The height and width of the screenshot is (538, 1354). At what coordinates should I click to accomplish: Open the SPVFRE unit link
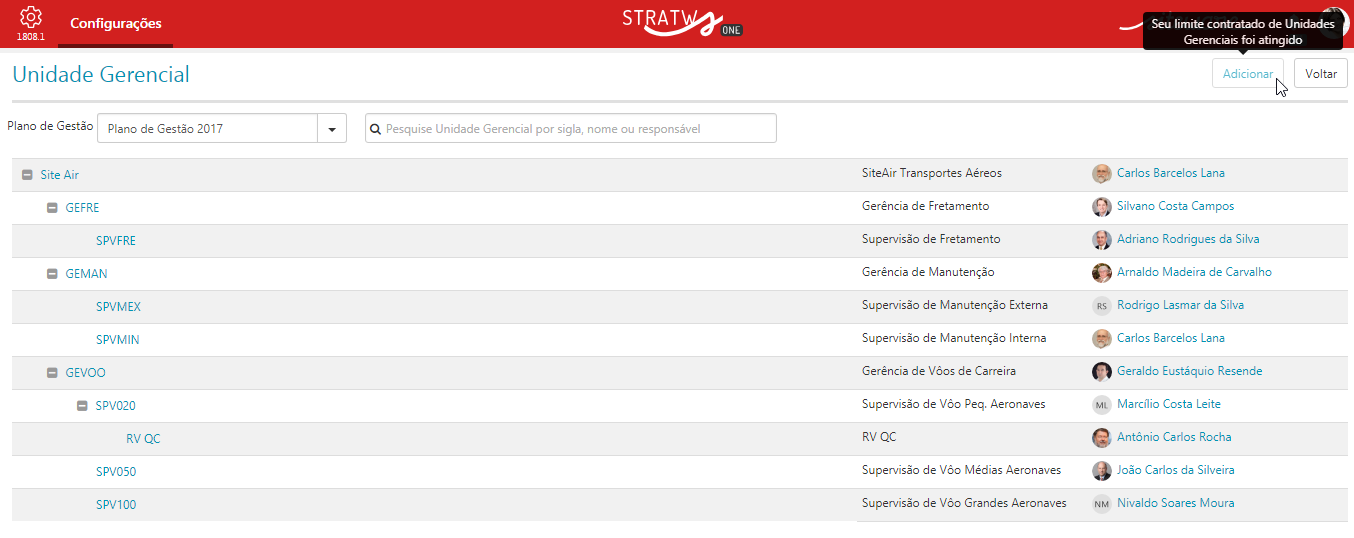click(116, 241)
